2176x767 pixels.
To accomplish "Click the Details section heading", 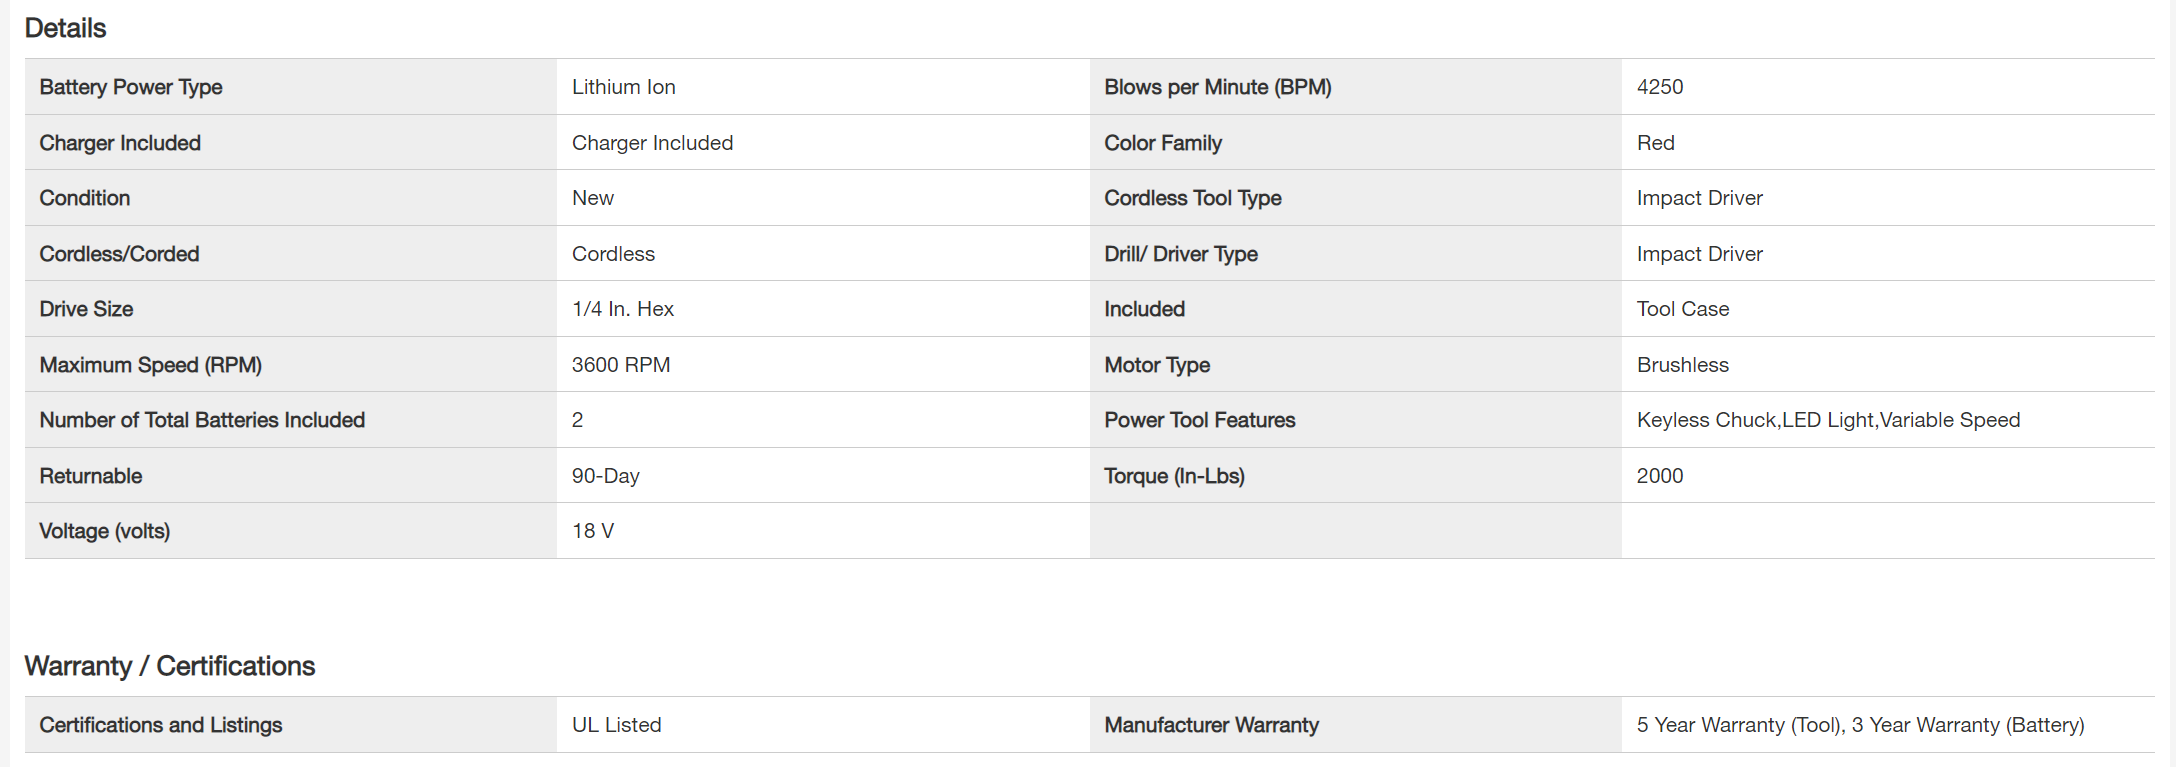I will point(65,28).
